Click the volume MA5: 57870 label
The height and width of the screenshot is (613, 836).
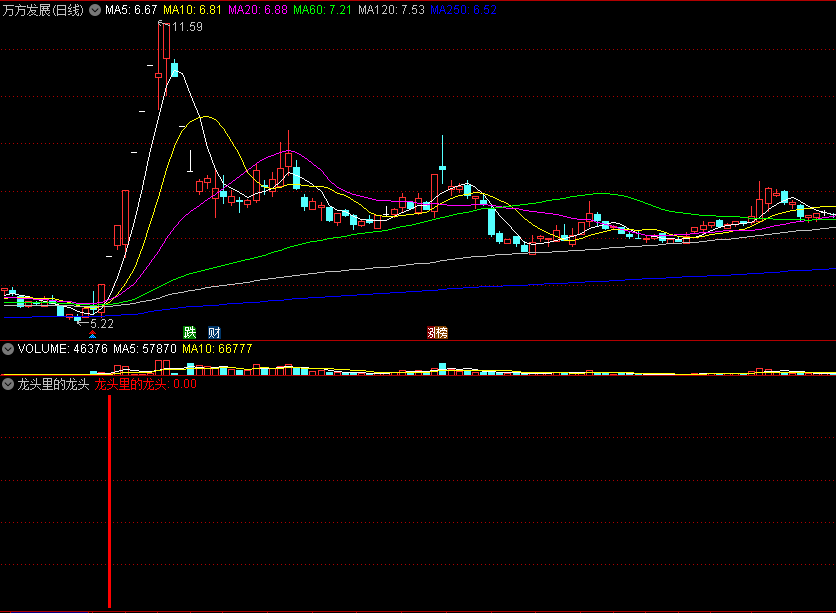144,349
